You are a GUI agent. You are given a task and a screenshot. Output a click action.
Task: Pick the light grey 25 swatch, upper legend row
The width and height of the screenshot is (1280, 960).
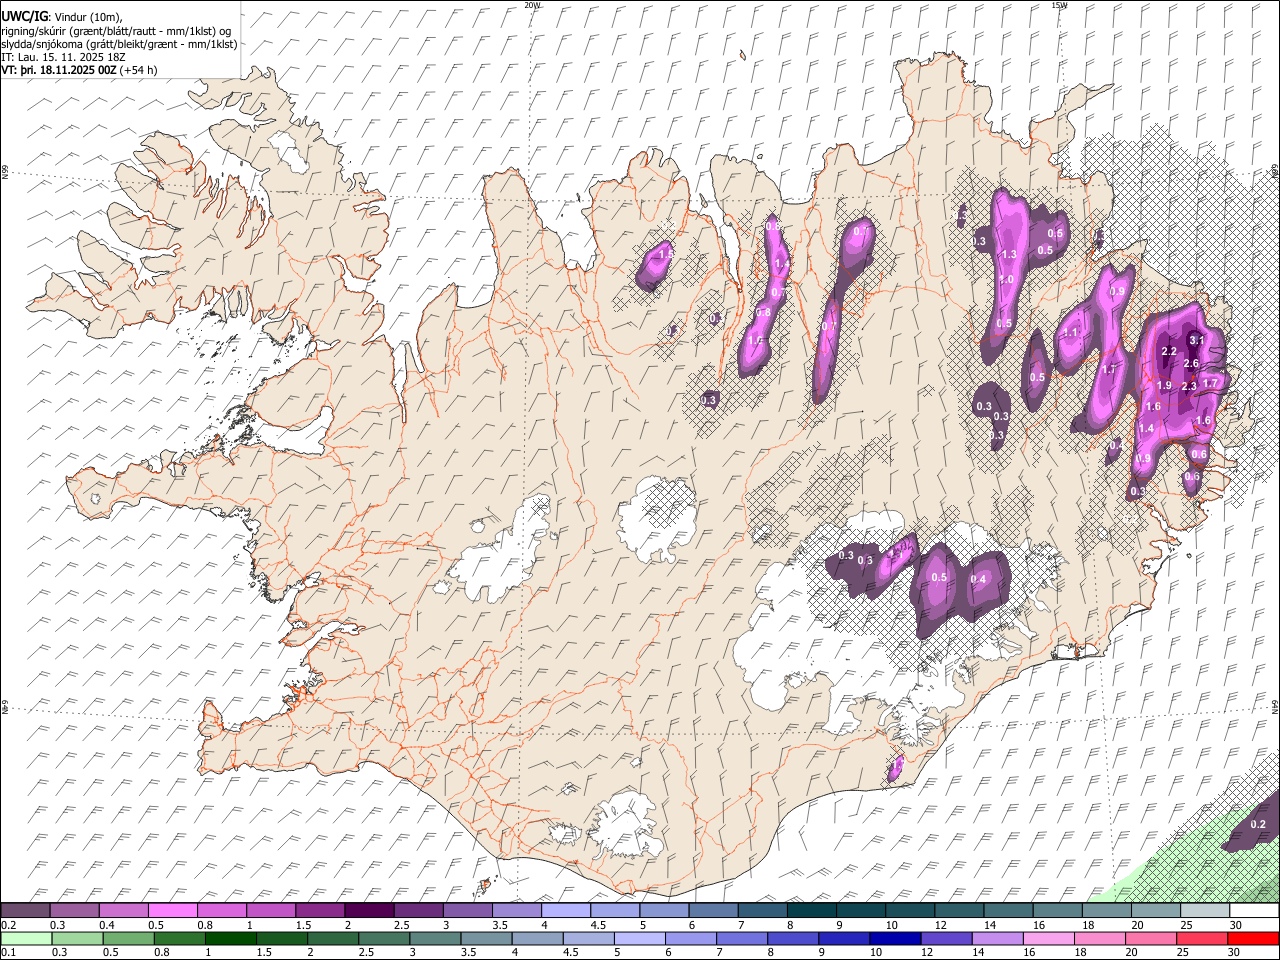point(1205,911)
